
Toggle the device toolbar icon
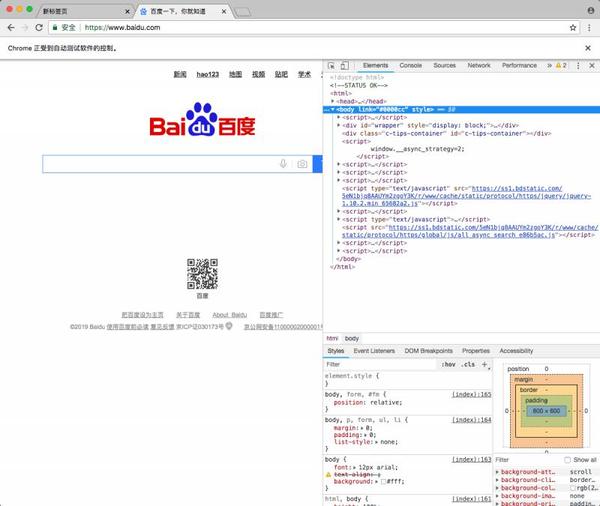344,65
